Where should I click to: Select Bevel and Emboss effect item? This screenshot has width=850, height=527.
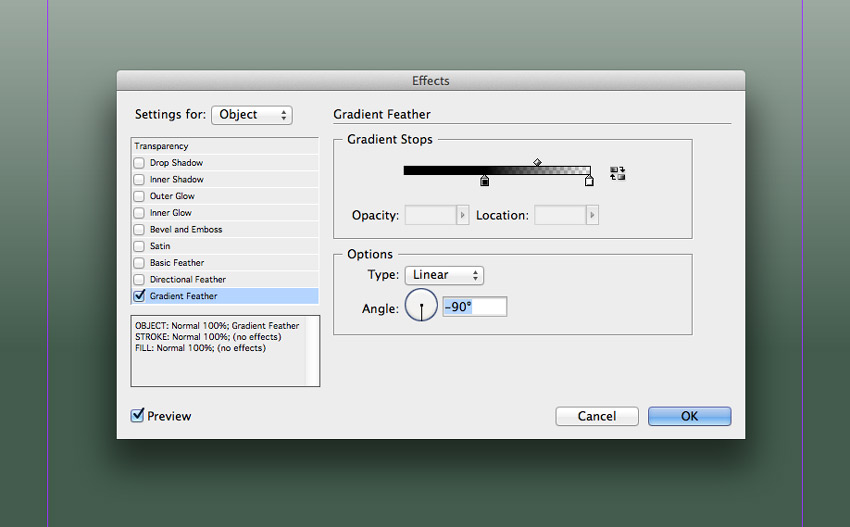tap(186, 230)
